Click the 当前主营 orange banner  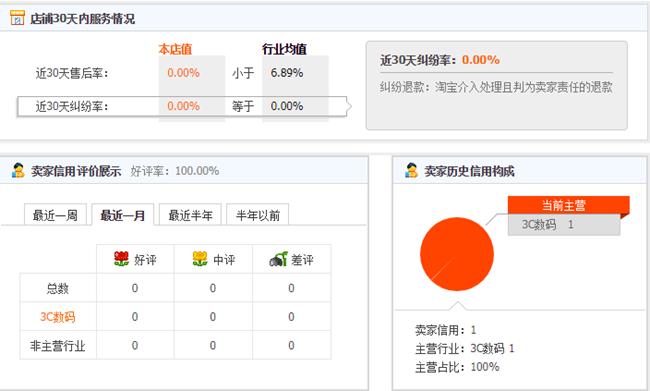pos(568,205)
